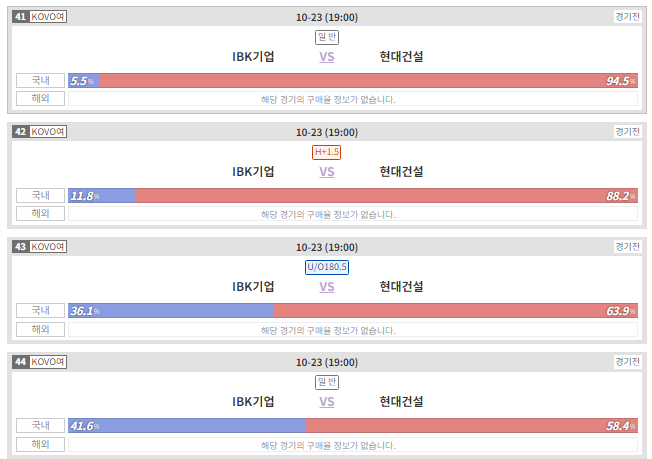Click the 일반 badge in match 44

click(x=327, y=382)
